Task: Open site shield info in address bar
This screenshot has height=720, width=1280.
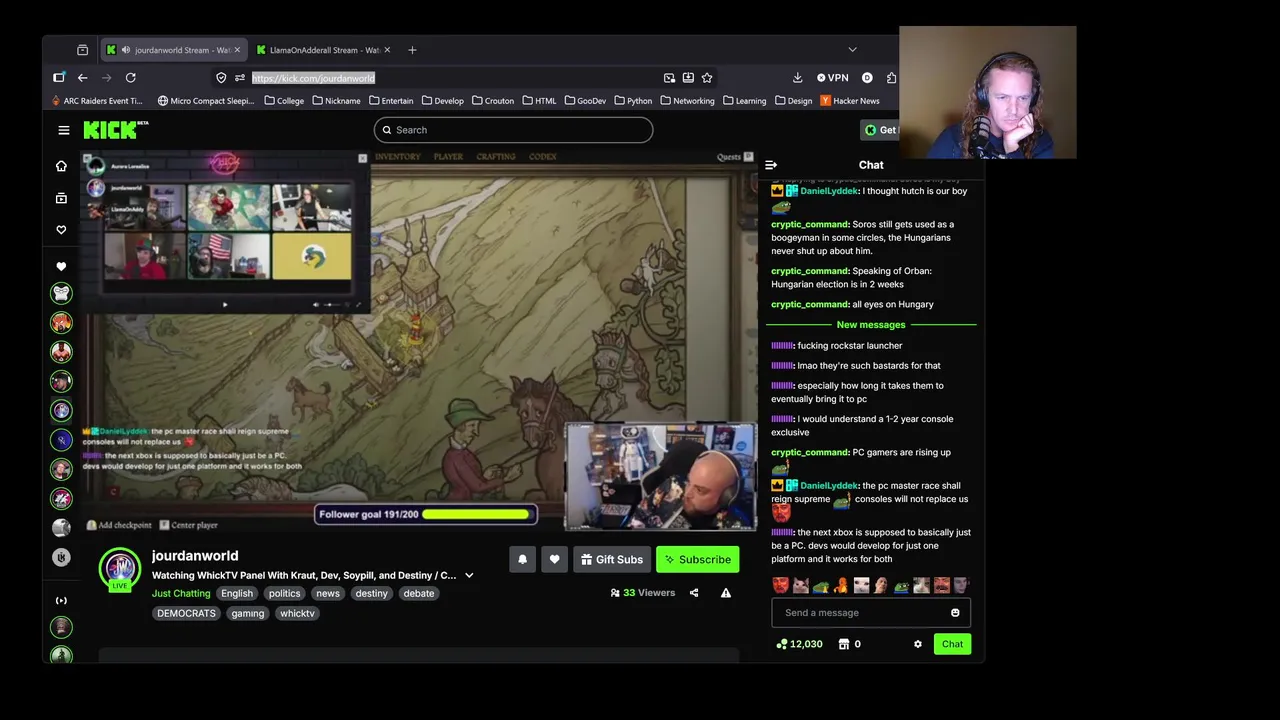Action: [x=221, y=78]
